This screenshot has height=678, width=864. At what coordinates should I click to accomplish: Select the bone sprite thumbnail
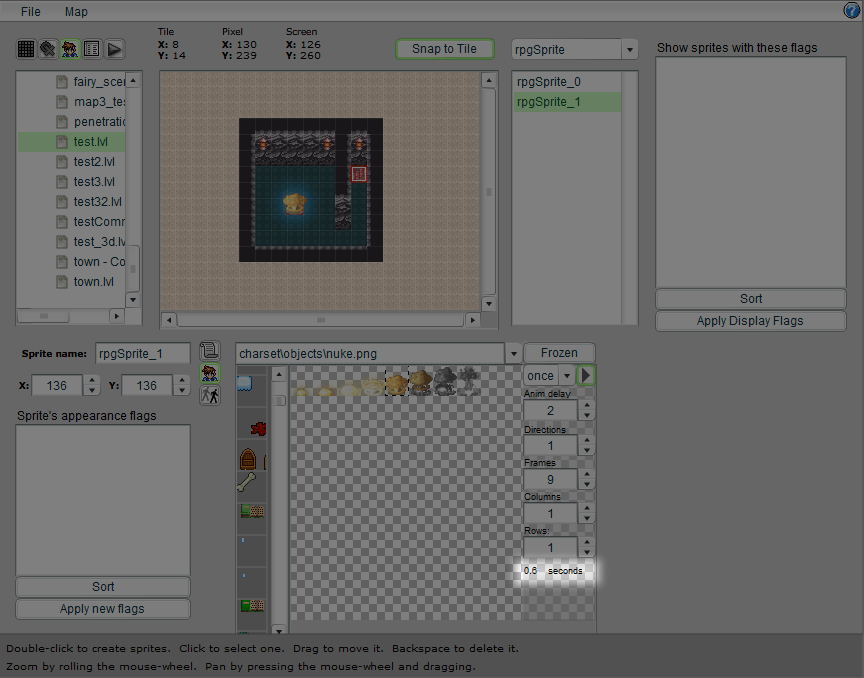247,485
